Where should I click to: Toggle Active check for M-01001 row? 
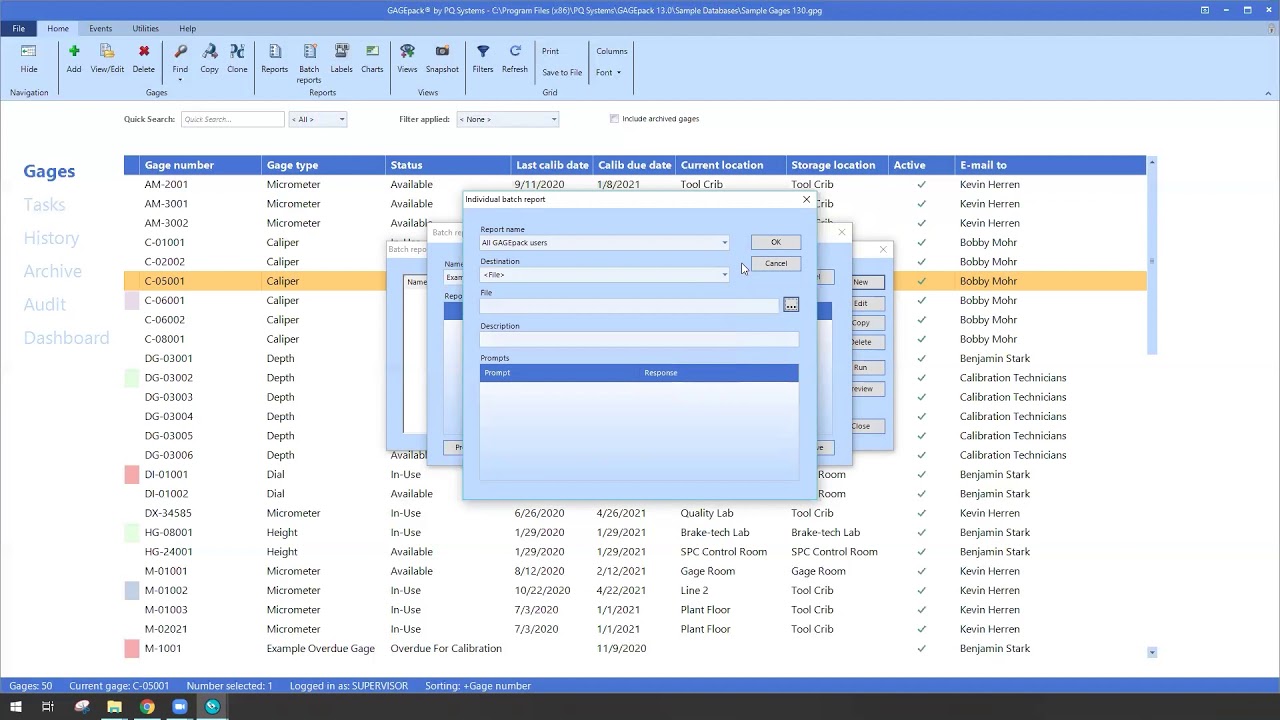point(921,571)
